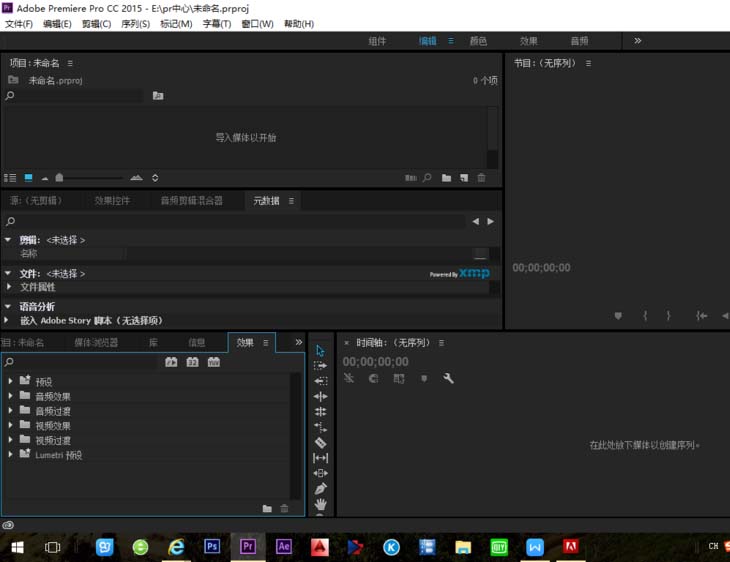Click the Project panel zoom slider handle
The height and width of the screenshot is (562, 730).
59,177
